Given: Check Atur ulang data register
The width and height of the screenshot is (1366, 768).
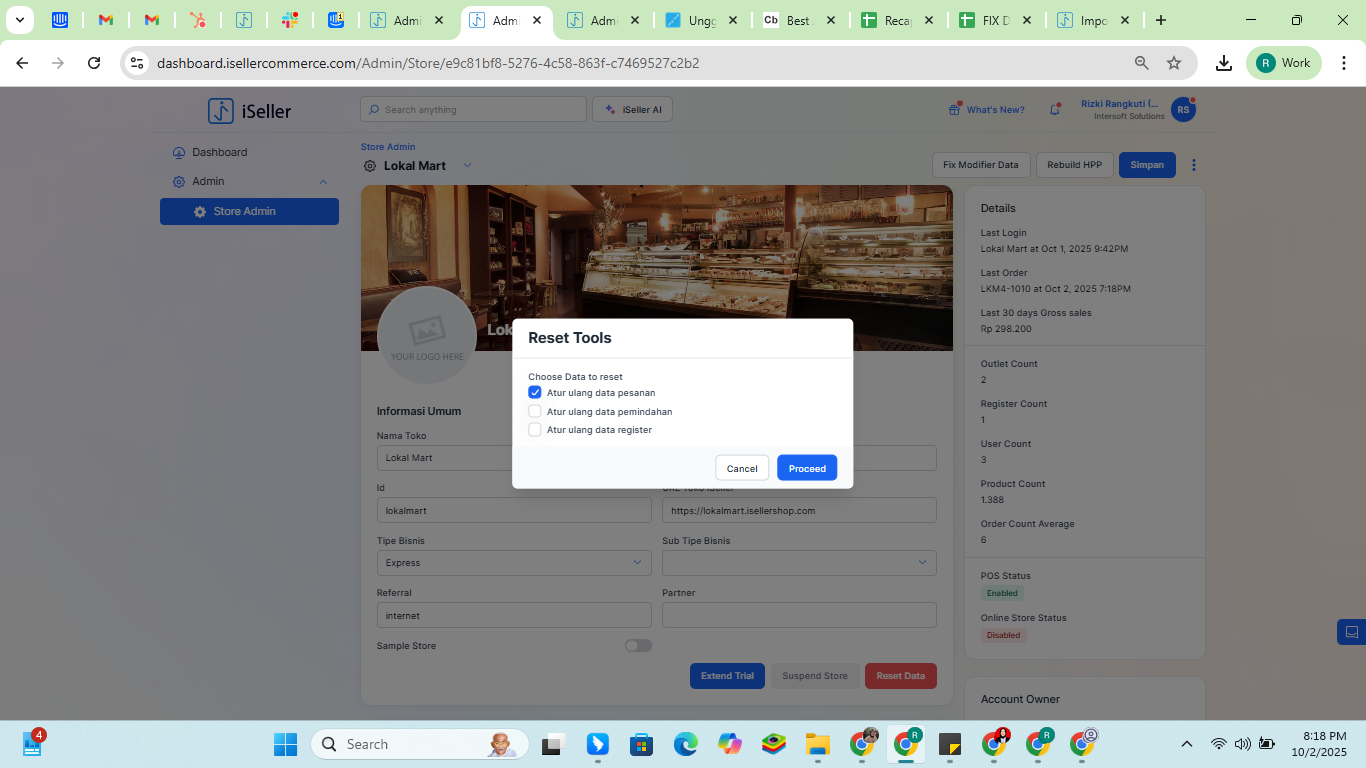Looking at the screenshot, I should coord(535,430).
